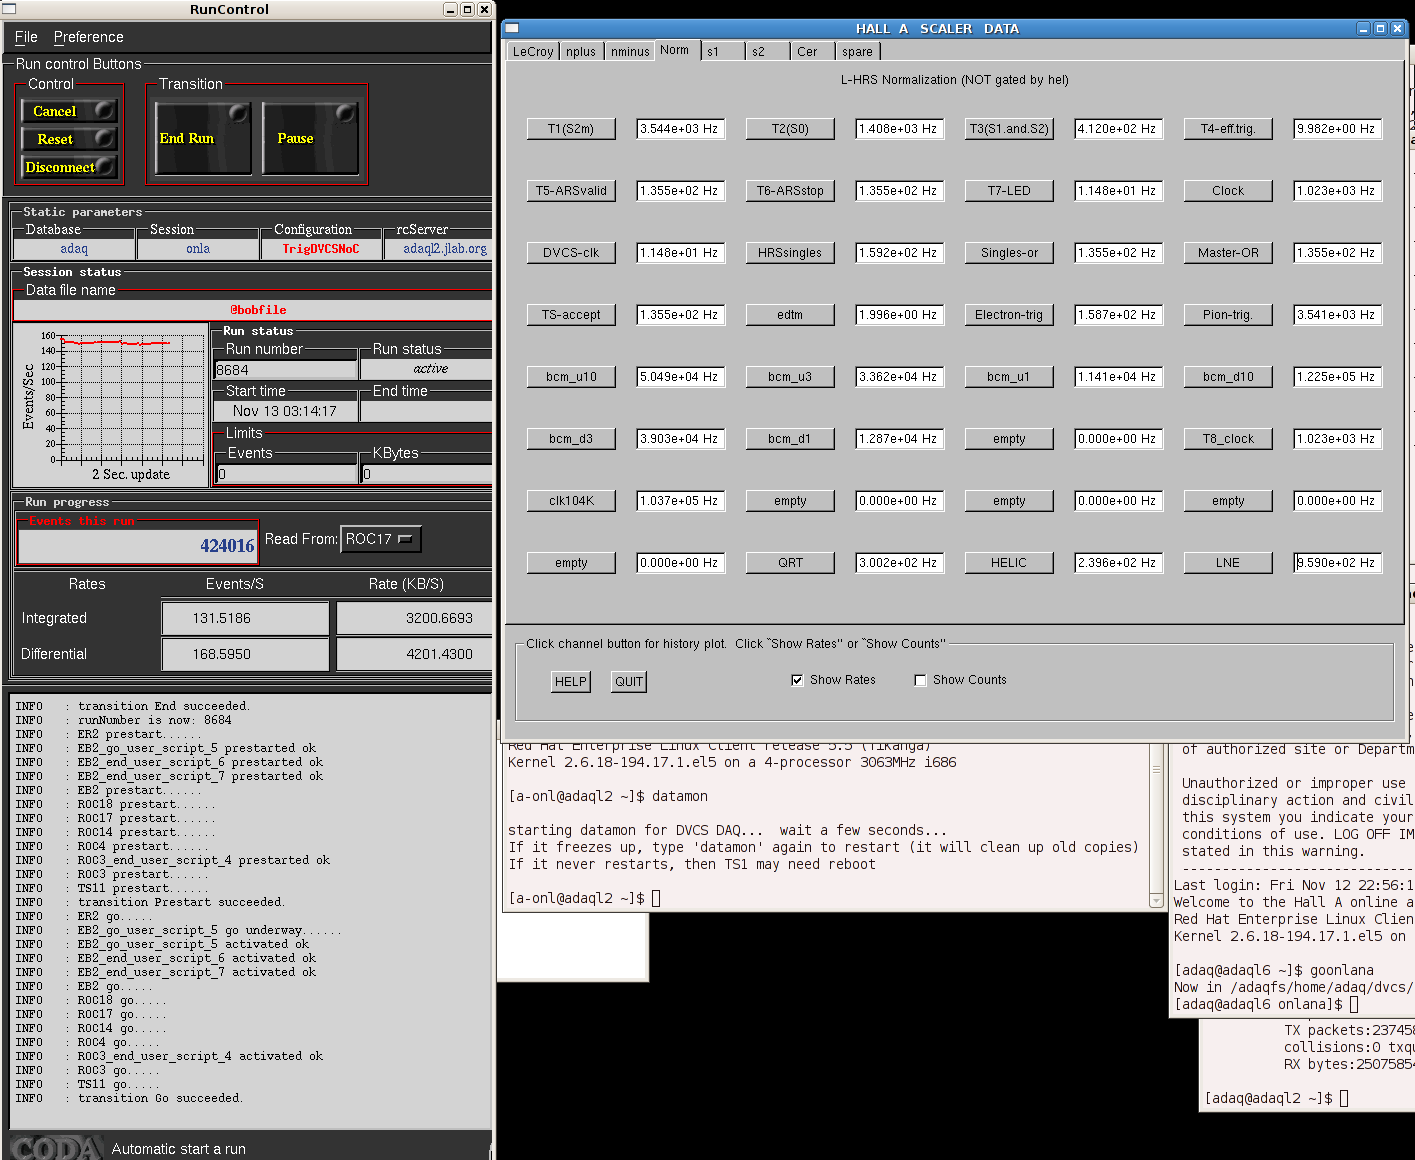Select the Norm tab

point(675,50)
